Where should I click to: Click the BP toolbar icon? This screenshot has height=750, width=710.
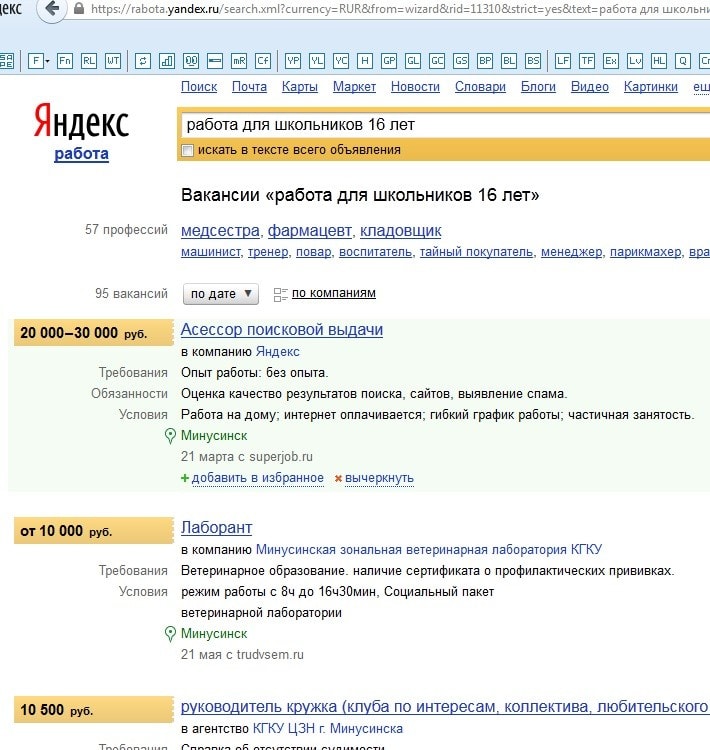[485, 61]
